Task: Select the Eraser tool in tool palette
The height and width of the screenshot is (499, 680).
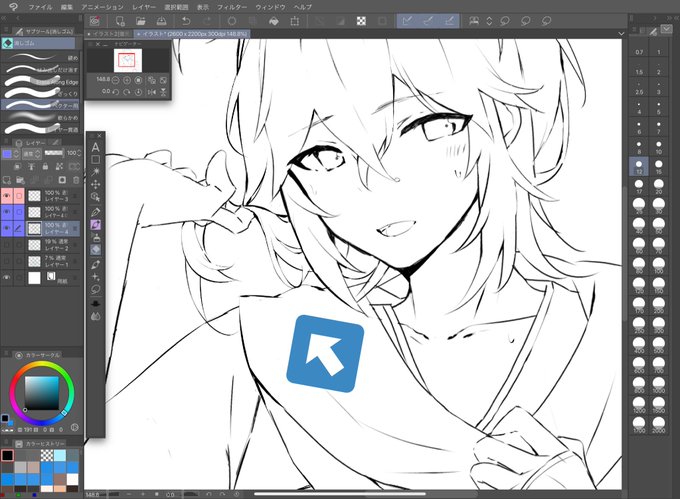Action: coord(95,250)
